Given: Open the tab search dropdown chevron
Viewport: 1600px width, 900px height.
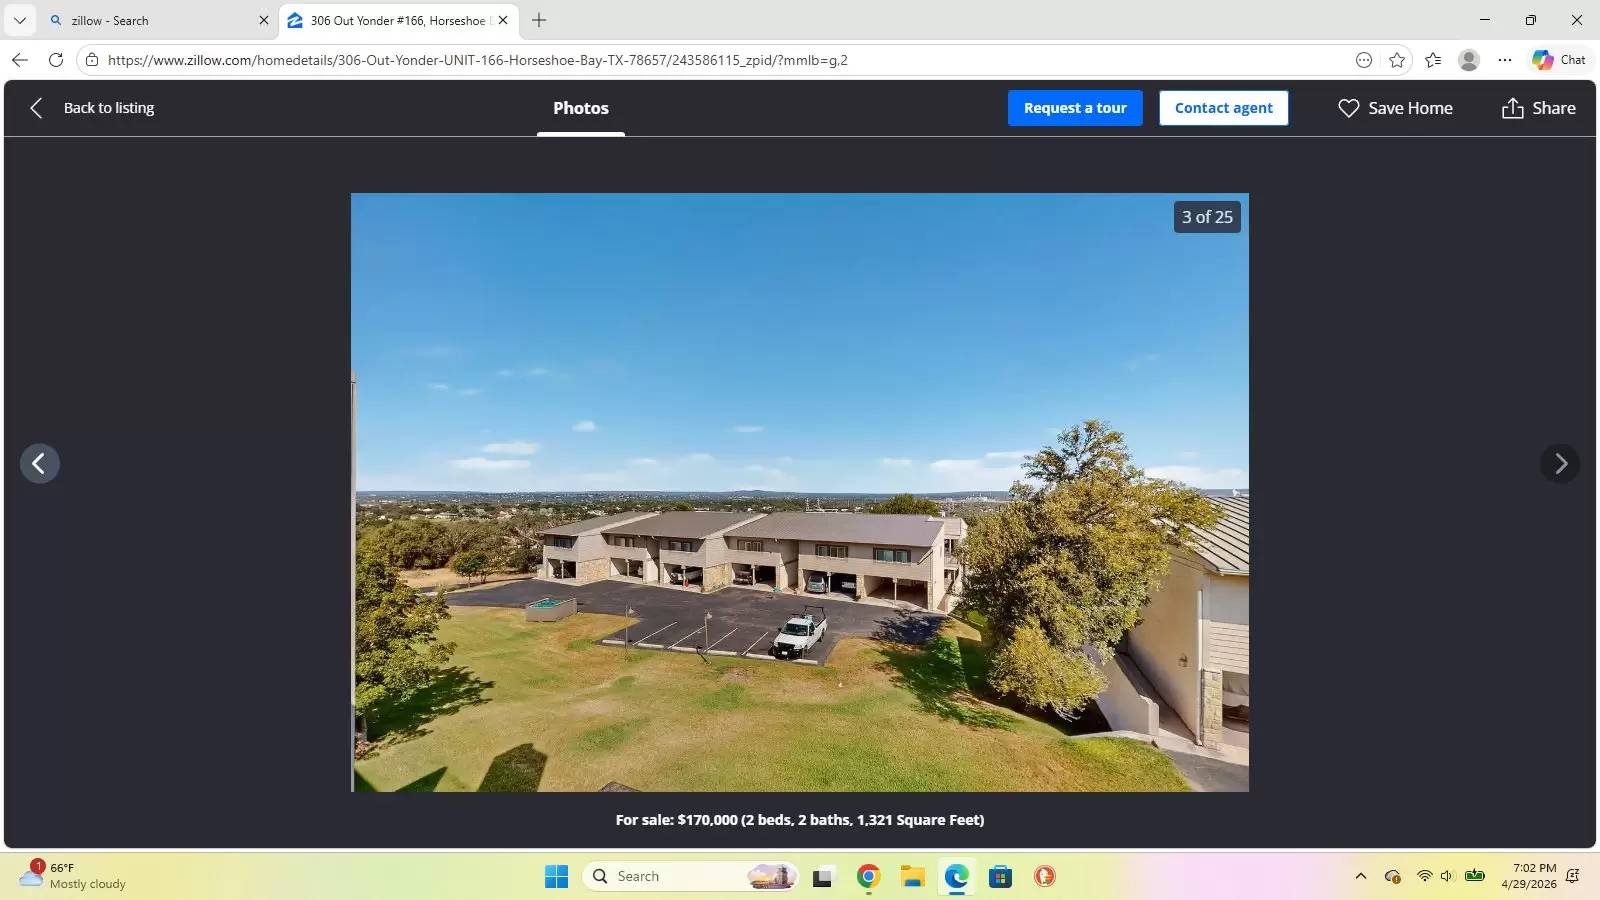Looking at the screenshot, I should 19,20.
